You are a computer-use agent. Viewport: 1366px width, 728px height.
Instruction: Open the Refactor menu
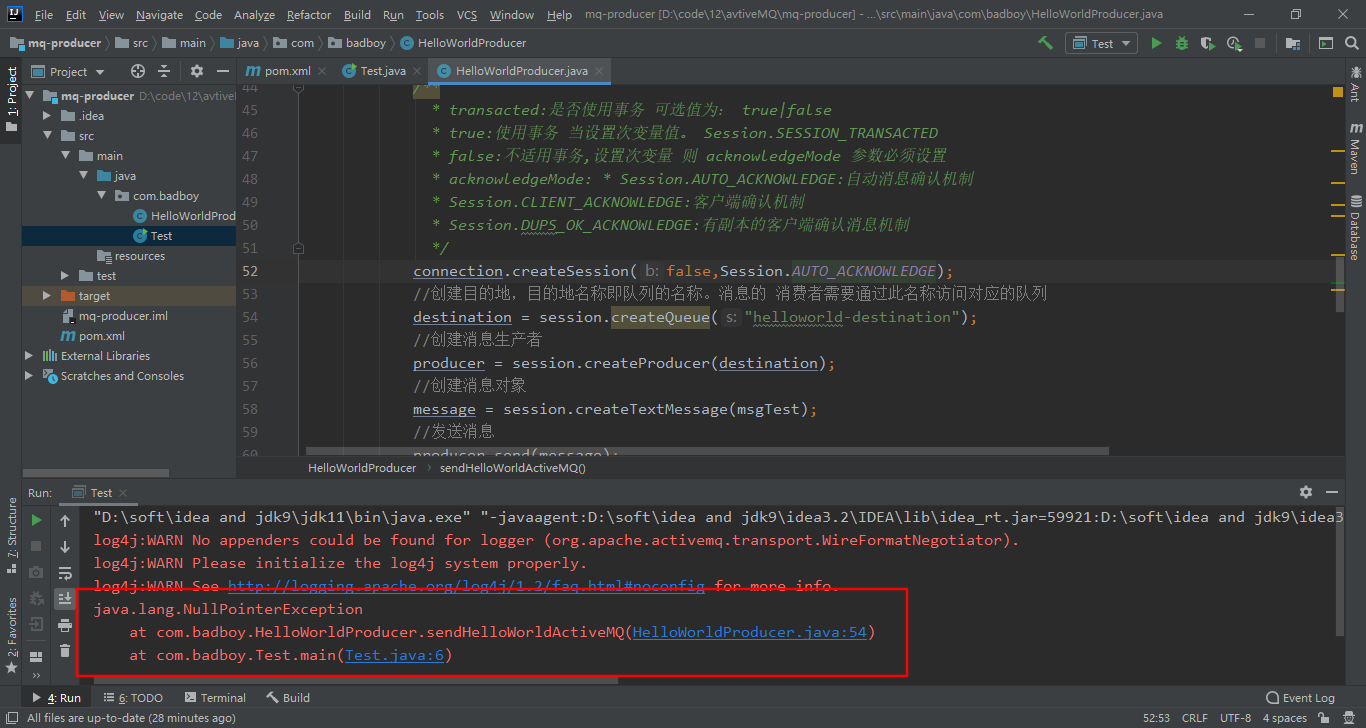click(308, 15)
